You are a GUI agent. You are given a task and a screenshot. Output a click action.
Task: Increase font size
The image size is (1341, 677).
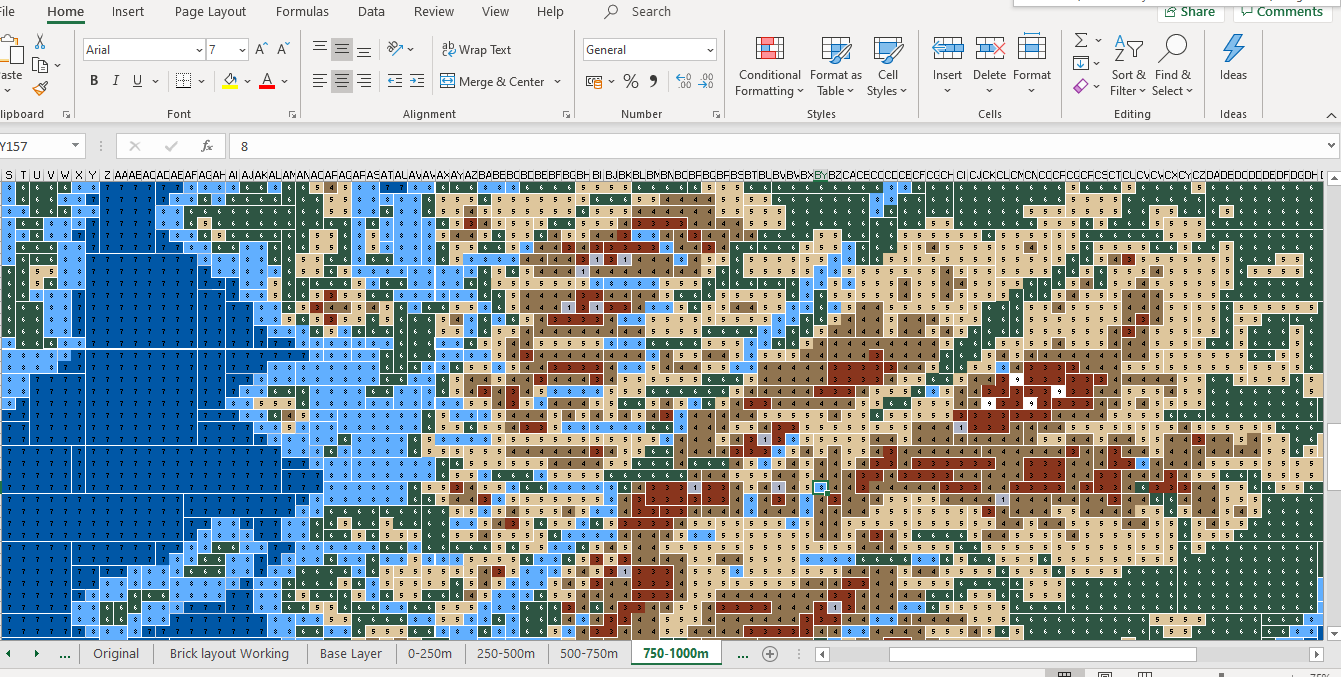coord(261,49)
